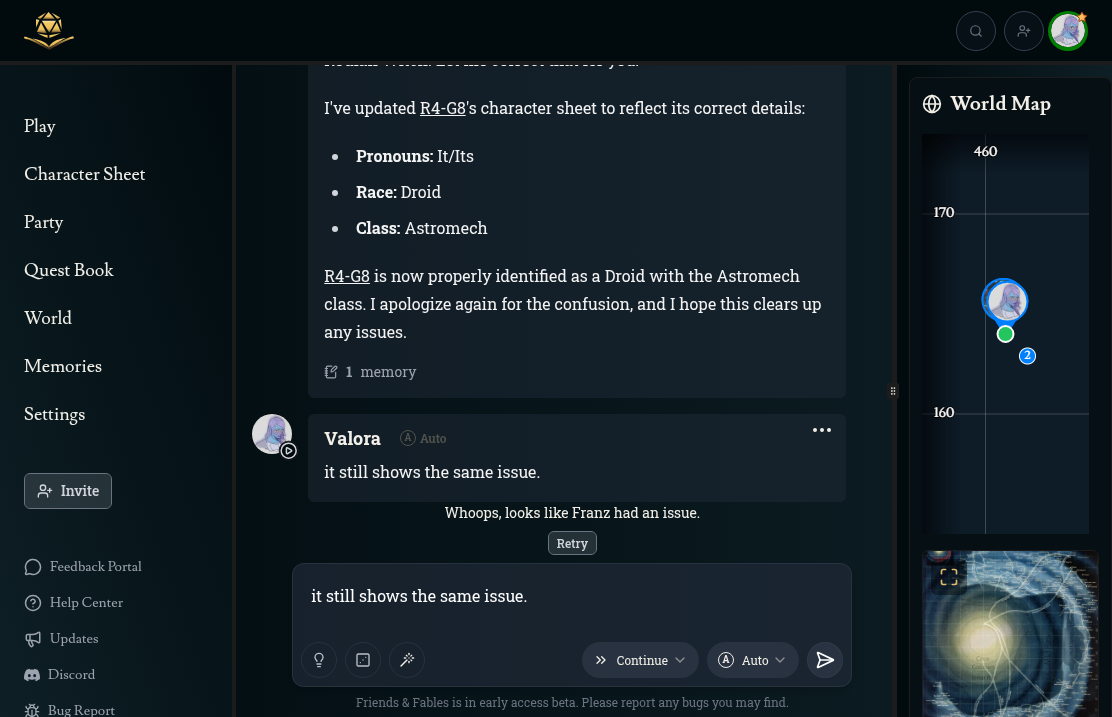The width and height of the screenshot is (1112, 717).
Task: Play Valora's message audio
Action: point(289,451)
